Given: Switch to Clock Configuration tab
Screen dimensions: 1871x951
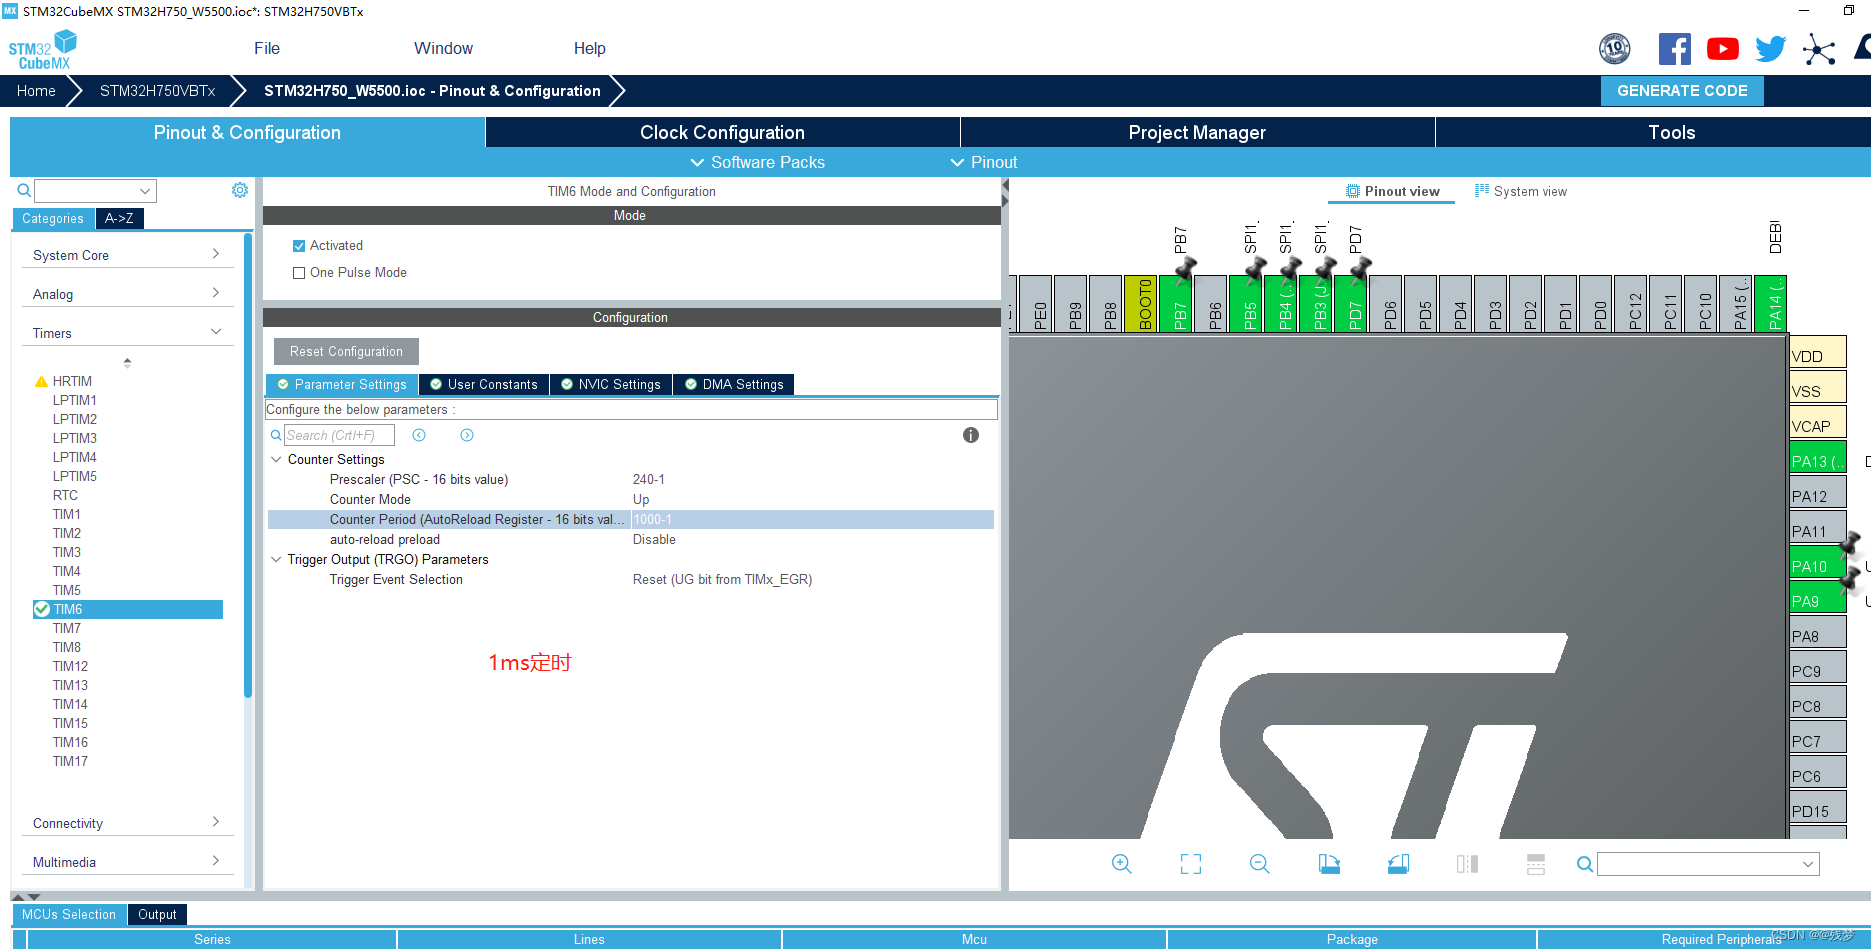Looking at the screenshot, I should pyautogui.click(x=722, y=132).
